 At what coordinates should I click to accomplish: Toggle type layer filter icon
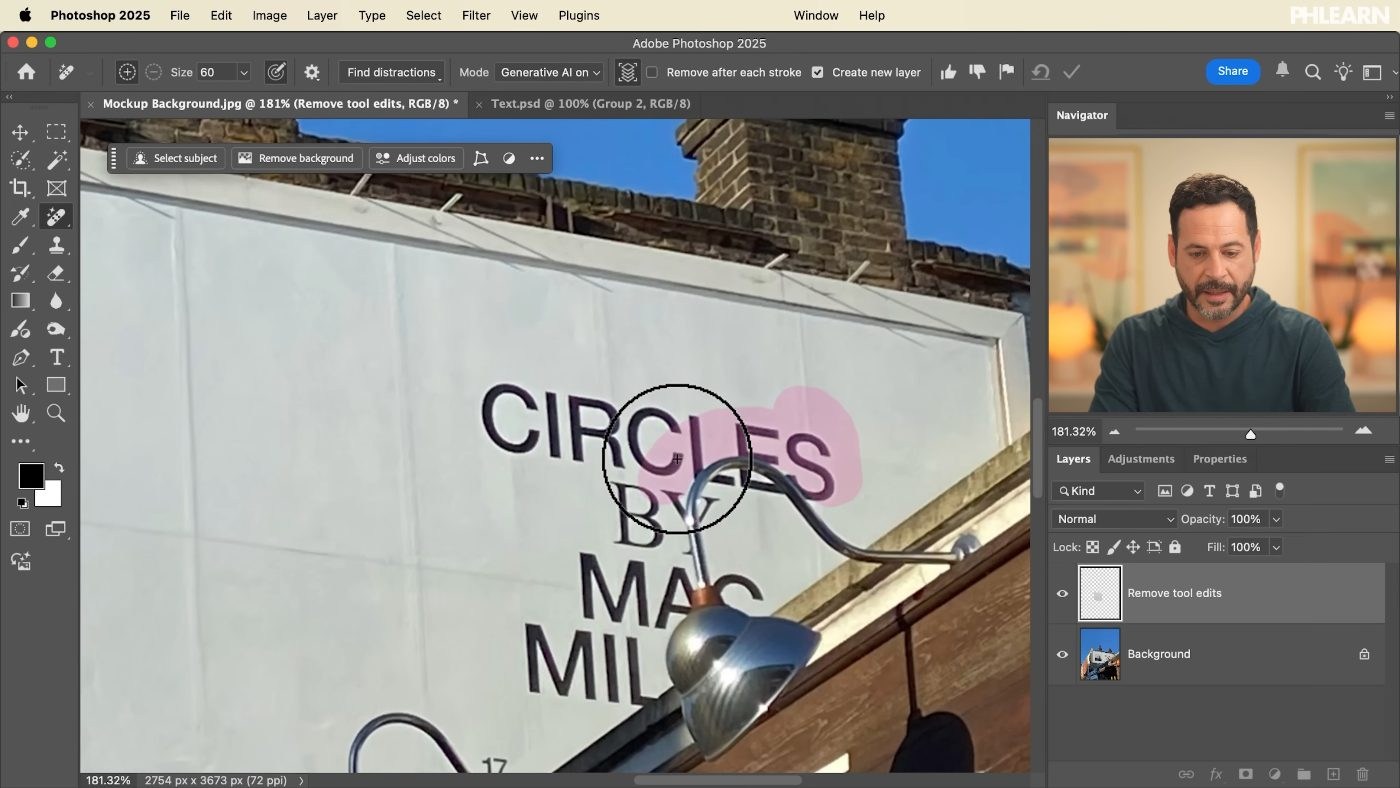pyautogui.click(x=1209, y=491)
